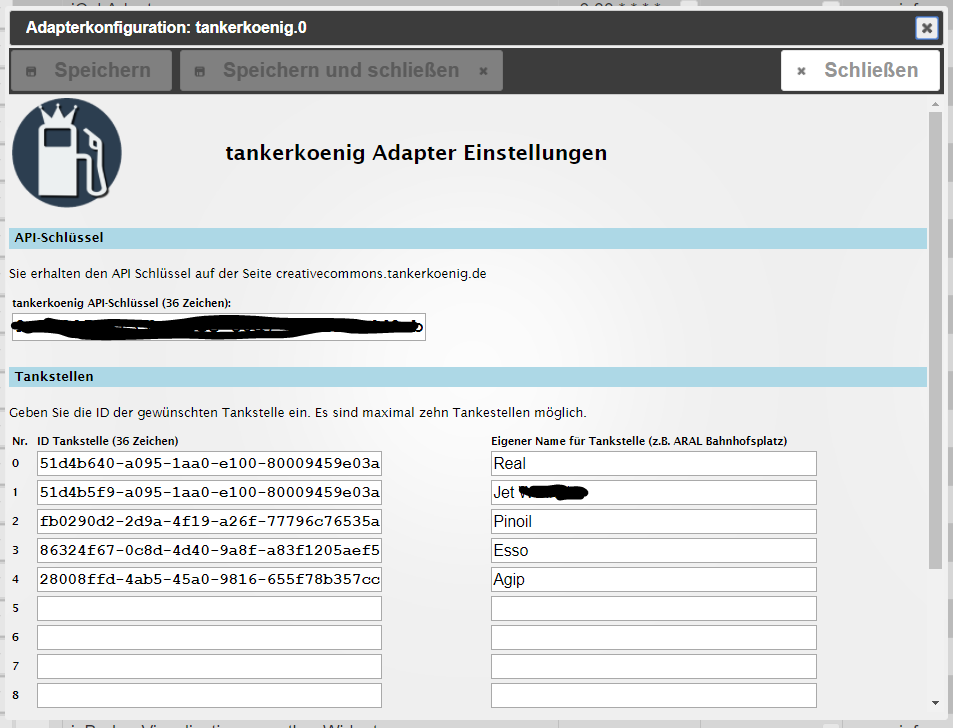Screen dimensions: 953x728
Task: Click the Speichern button
Action: click(91, 70)
